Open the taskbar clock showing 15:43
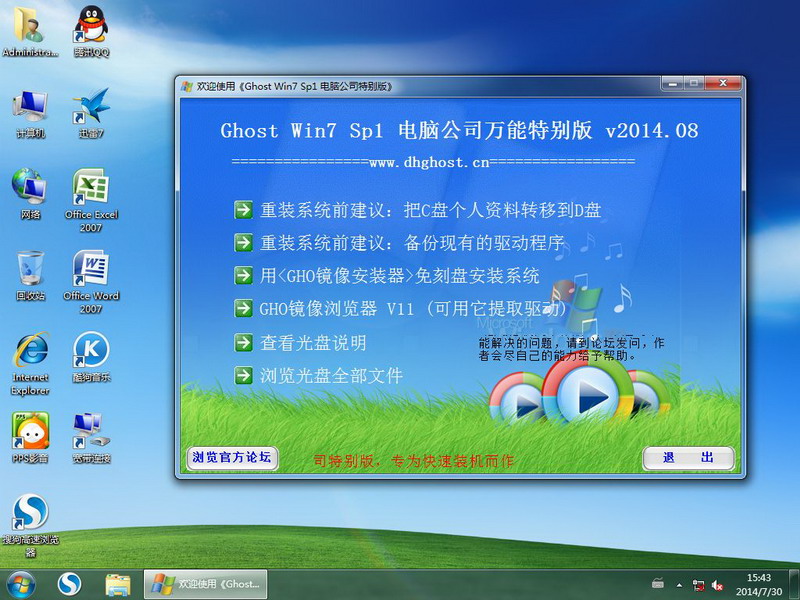This screenshot has height=600, width=800. tap(759, 578)
